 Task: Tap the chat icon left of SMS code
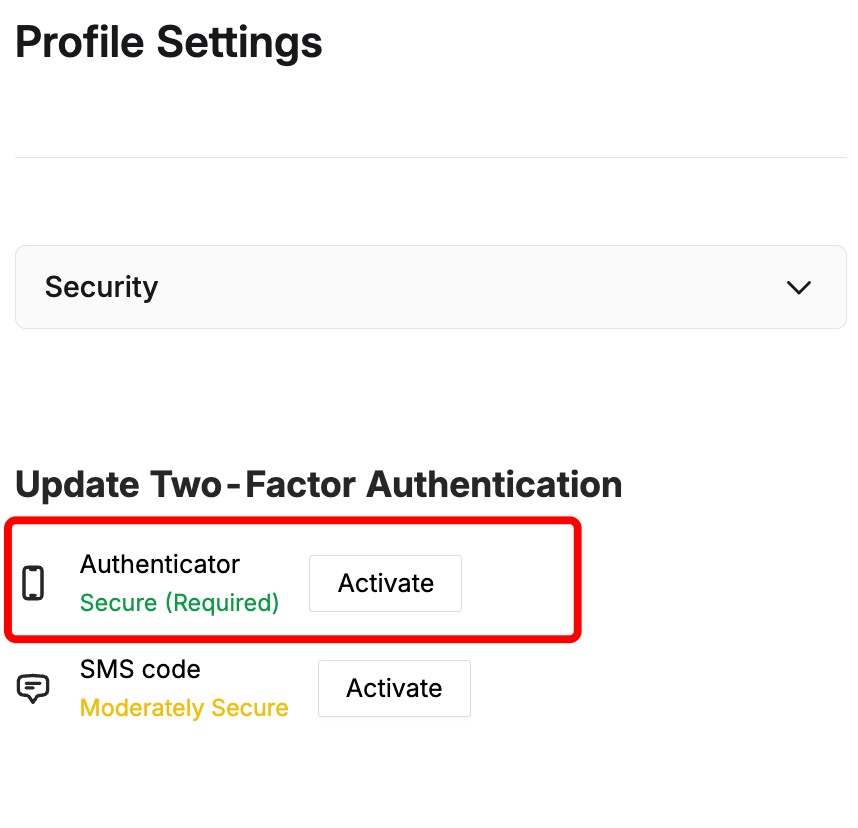(x=34, y=688)
